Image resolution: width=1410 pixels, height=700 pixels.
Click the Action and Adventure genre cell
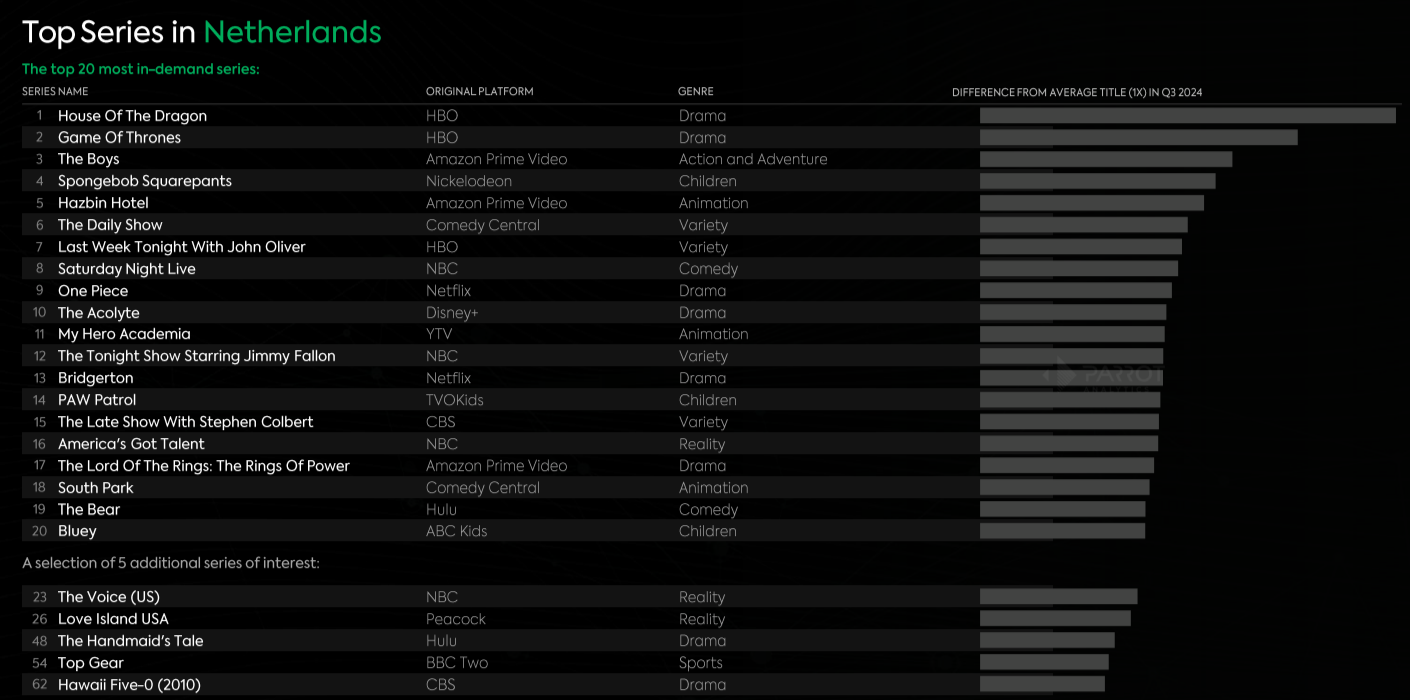(753, 159)
